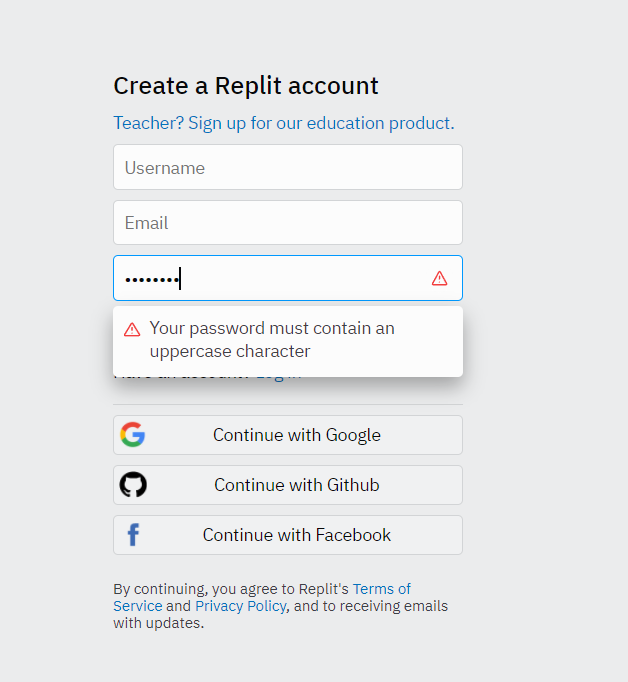Image resolution: width=628 pixels, height=682 pixels.
Task: Focus the Username input field
Action: [287, 168]
